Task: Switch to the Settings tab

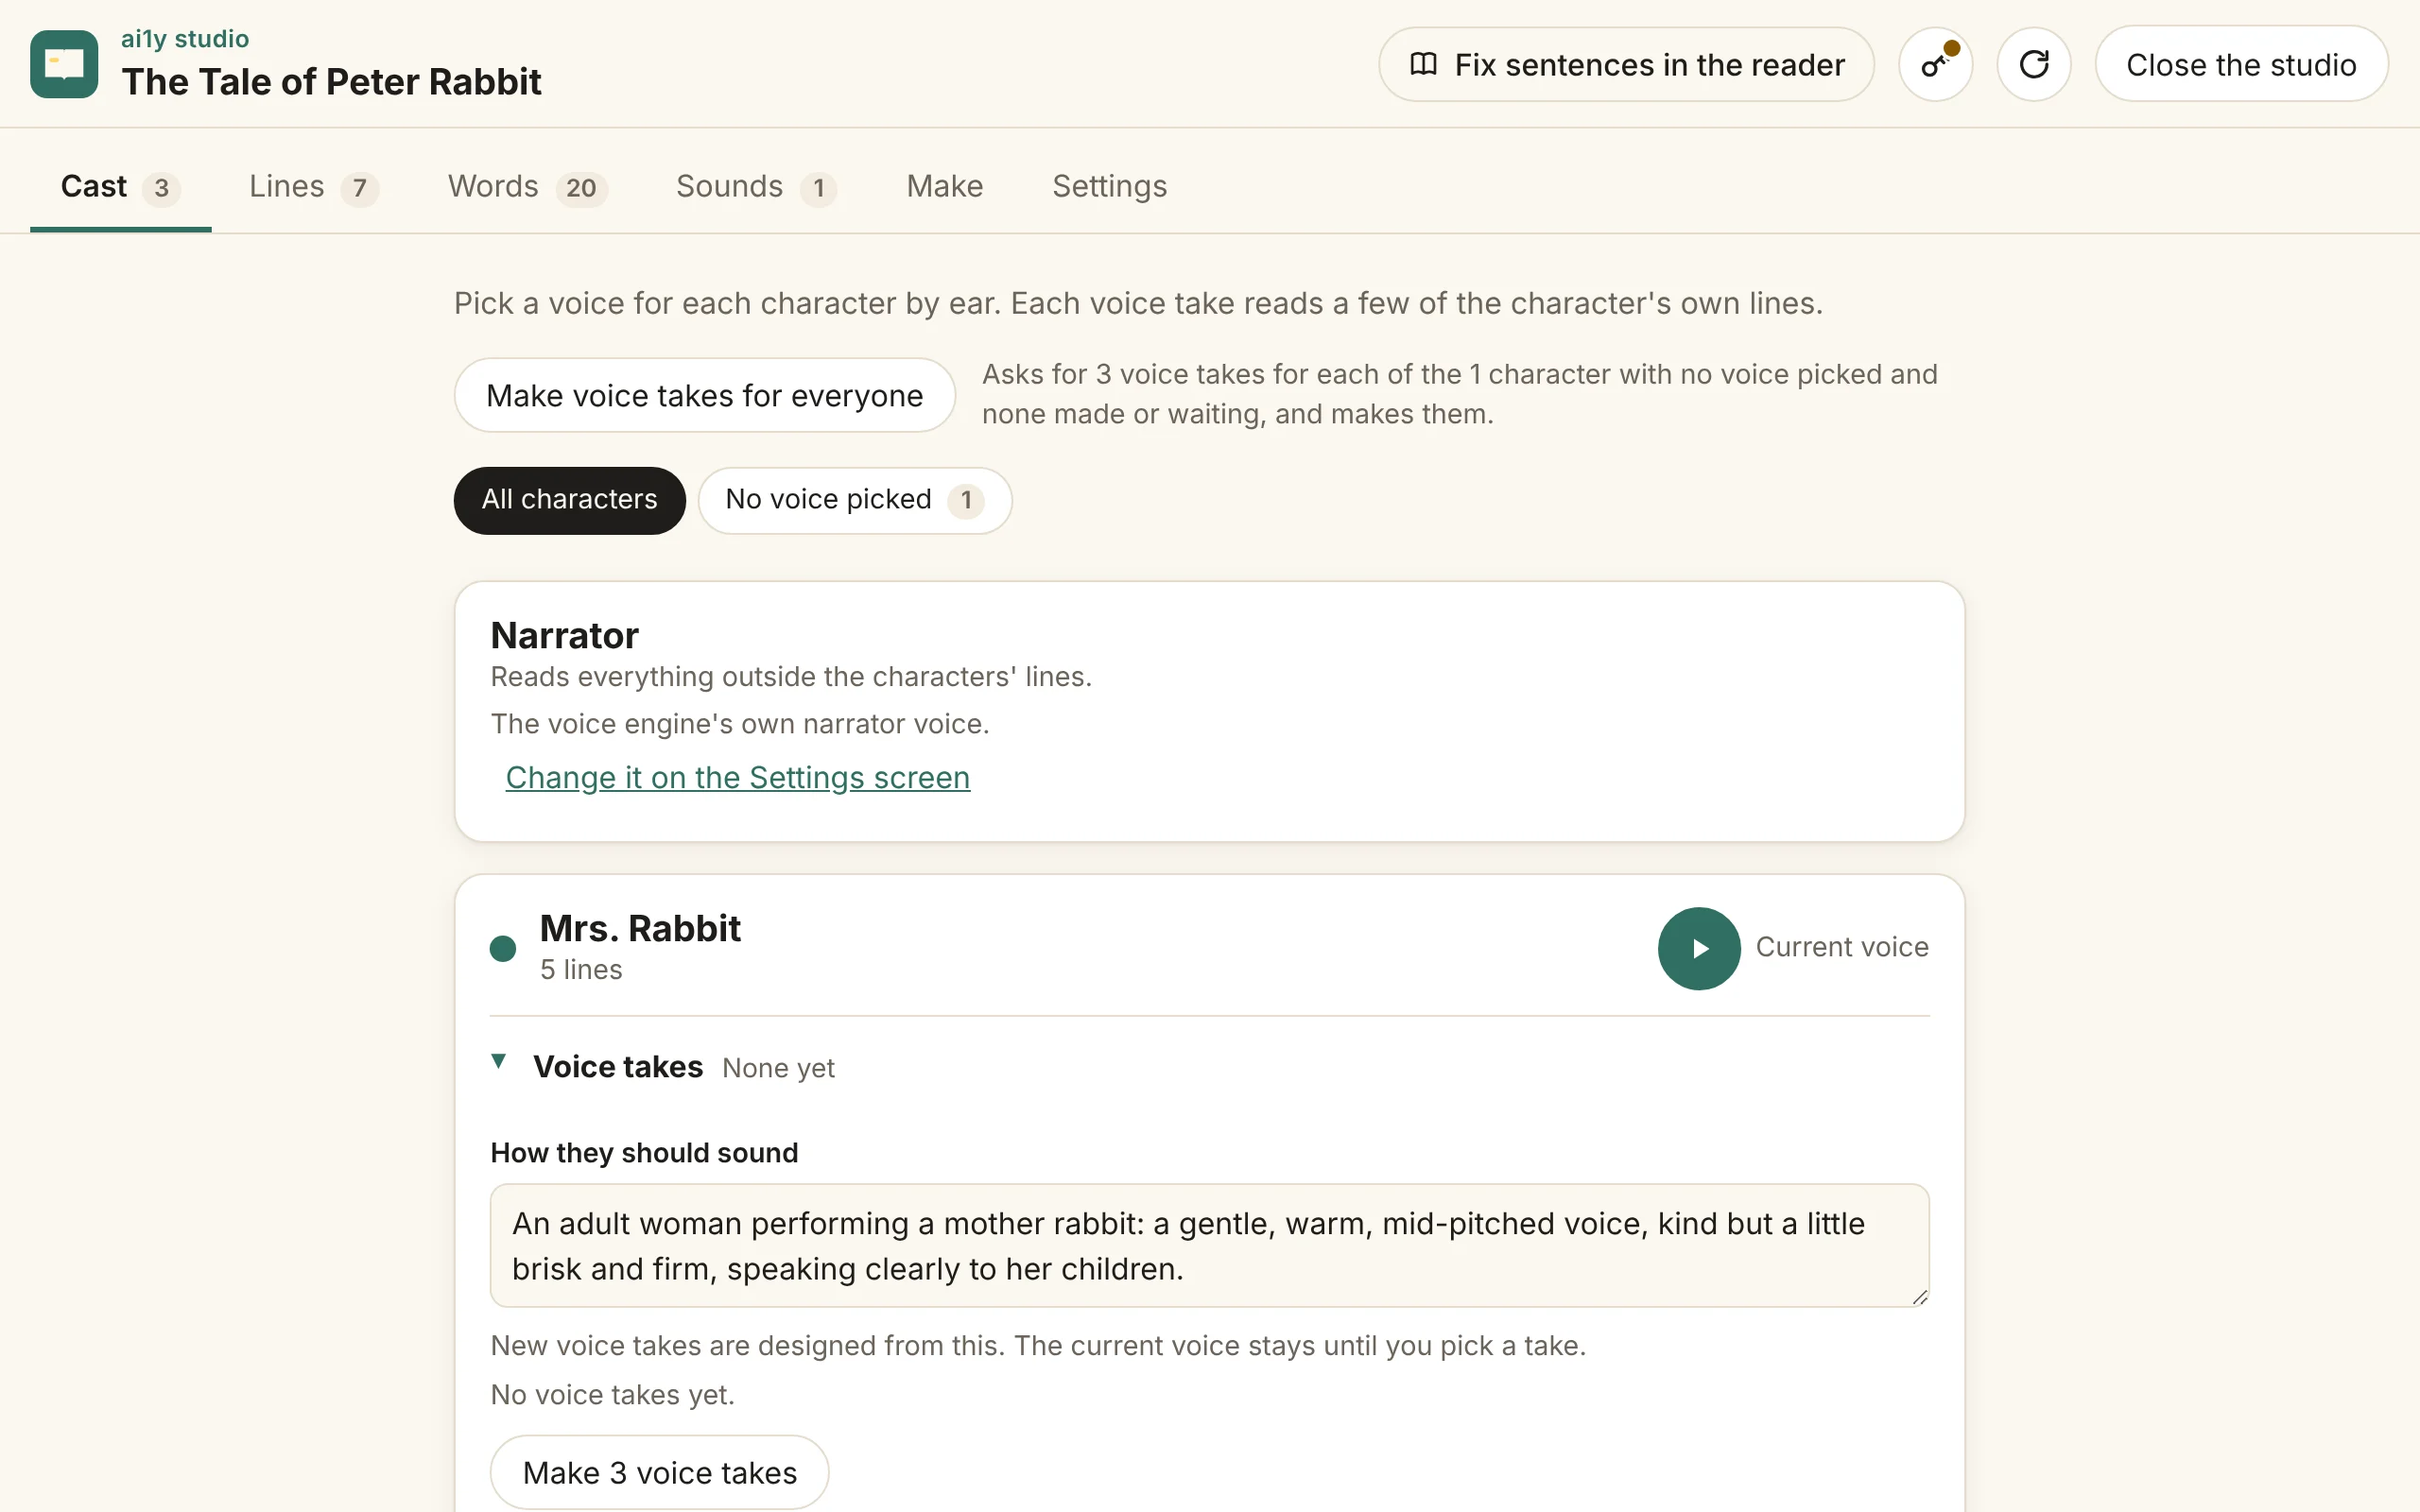Action: (x=1109, y=186)
